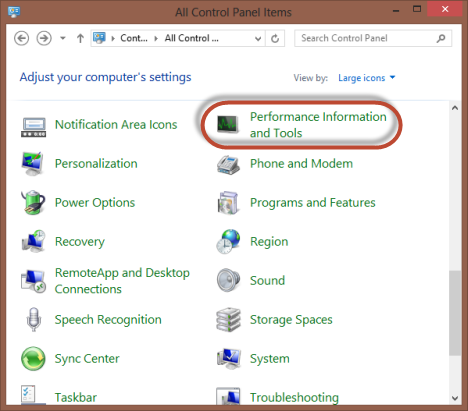Image resolution: width=468 pixels, height=411 pixels.
Task: Open the View by Large icons dropdown
Action: (367, 78)
